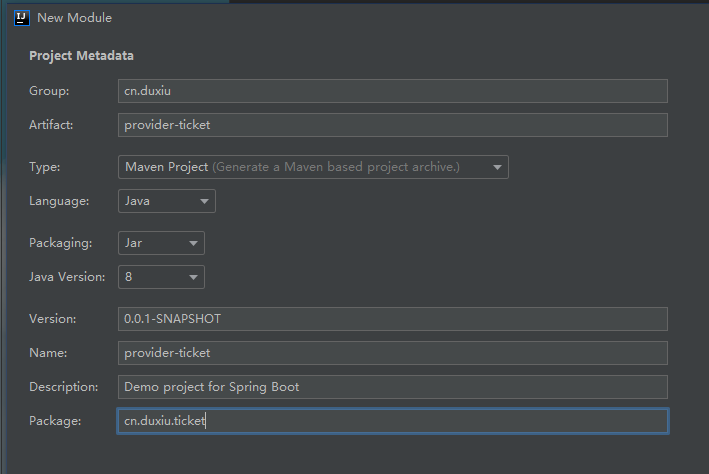
Task: Click the Project Metadata heading
Action: pyautogui.click(x=81, y=56)
